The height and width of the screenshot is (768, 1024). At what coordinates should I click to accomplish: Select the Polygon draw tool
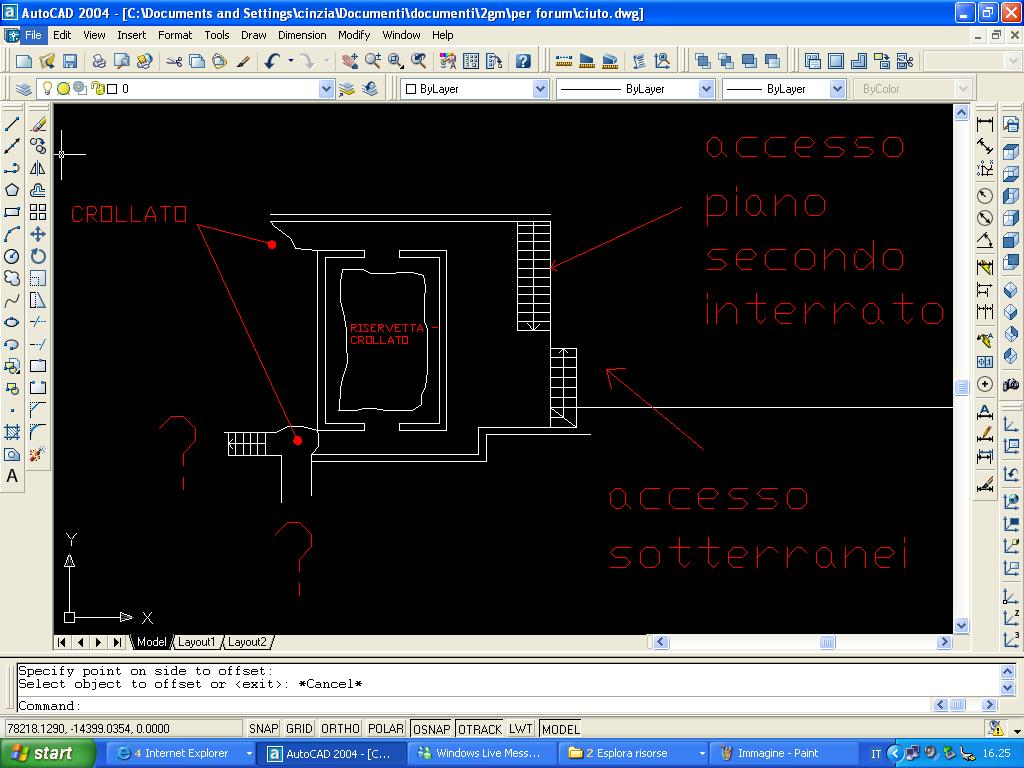[x=12, y=190]
